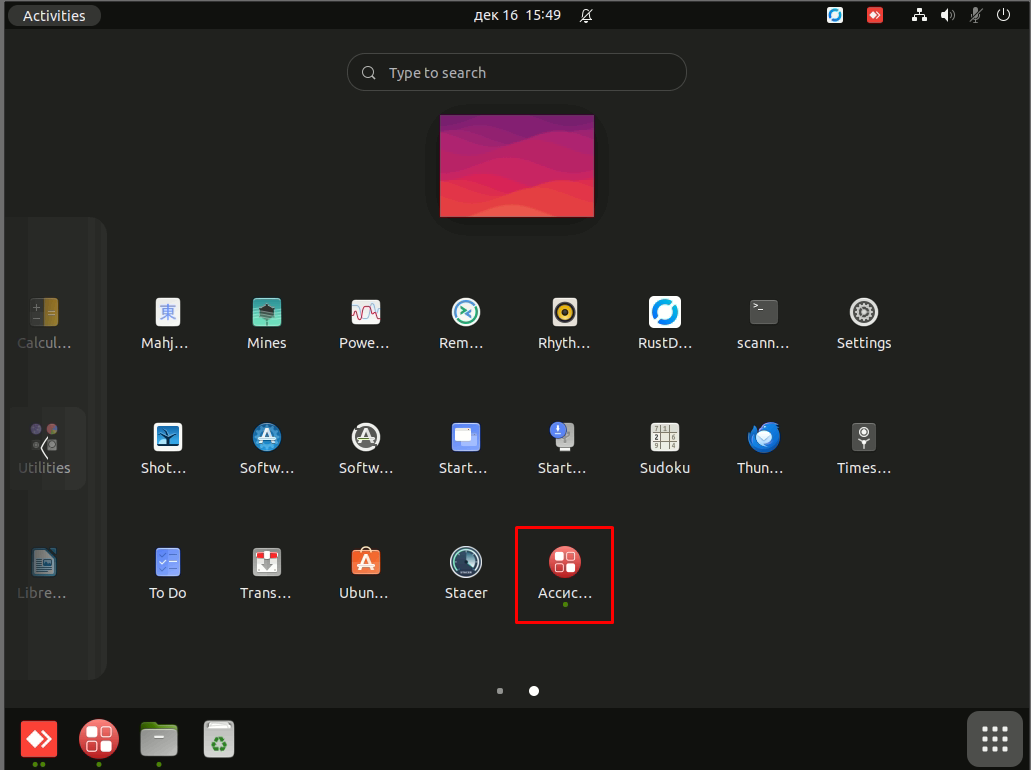The image size is (1031, 770).
Task: Open the Settings gear app
Action: pos(863,313)
